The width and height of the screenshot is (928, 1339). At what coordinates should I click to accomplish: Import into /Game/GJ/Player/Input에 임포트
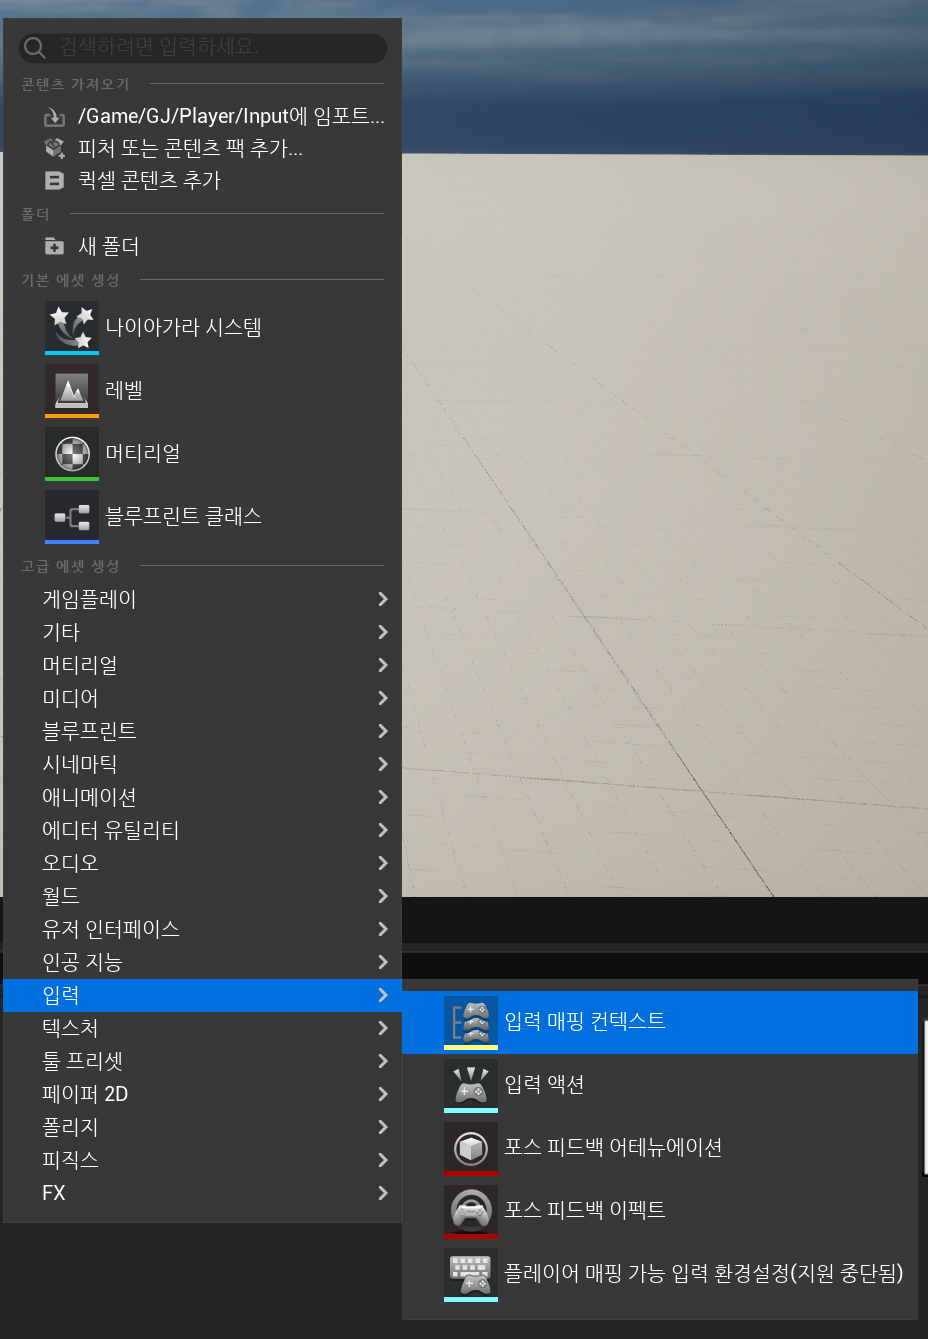[231, 116]
